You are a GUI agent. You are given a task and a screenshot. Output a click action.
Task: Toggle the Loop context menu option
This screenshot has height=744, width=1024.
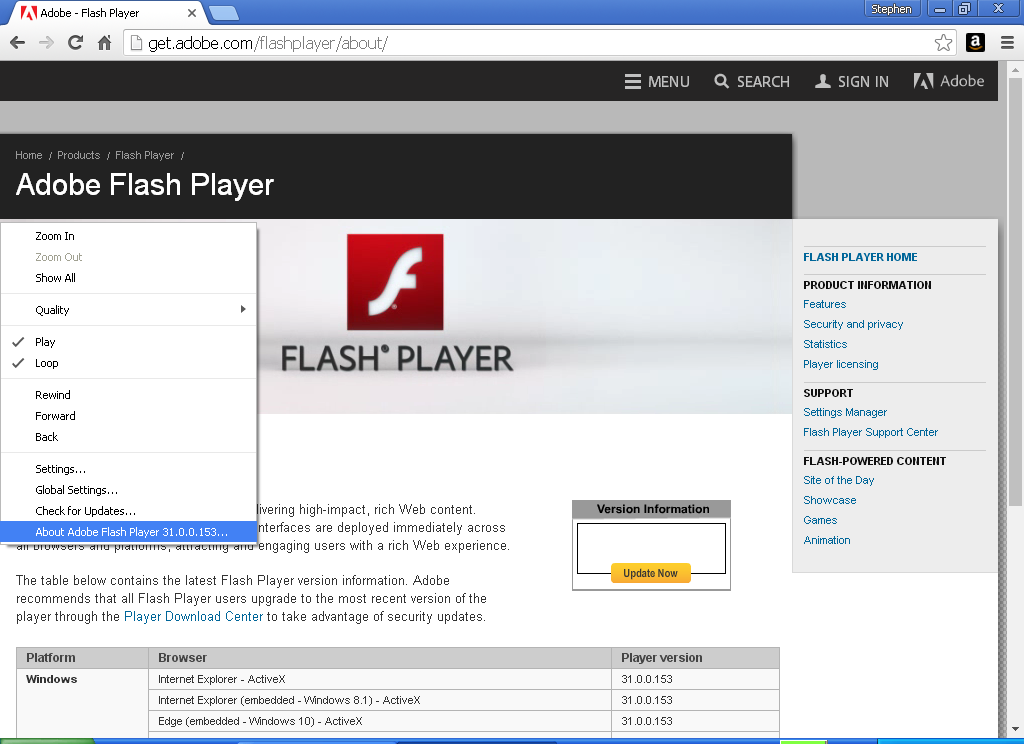click(129, 363)
